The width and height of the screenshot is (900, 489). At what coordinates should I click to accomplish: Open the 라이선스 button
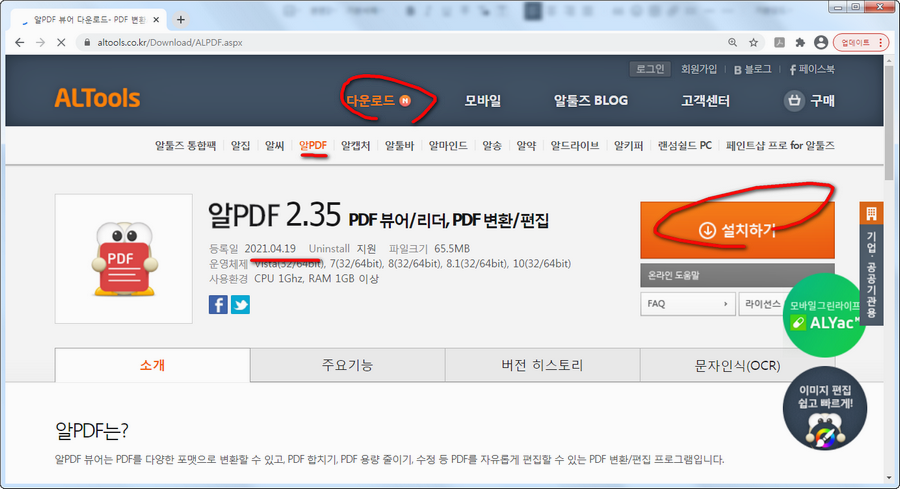point(762,304)
